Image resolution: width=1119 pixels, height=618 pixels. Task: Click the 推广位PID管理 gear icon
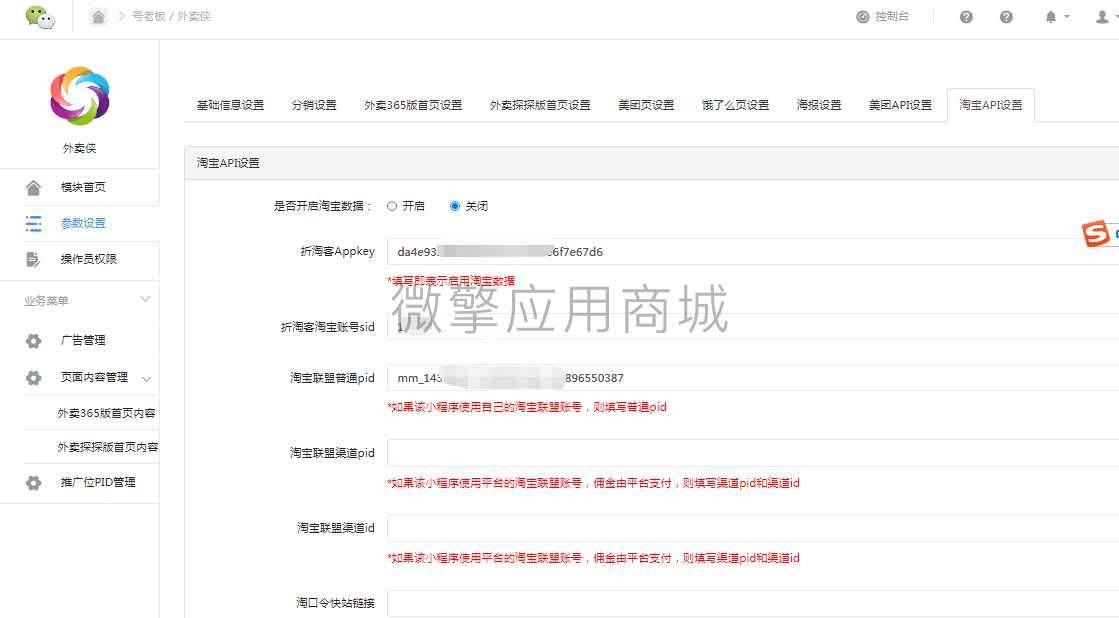point(34,483)
